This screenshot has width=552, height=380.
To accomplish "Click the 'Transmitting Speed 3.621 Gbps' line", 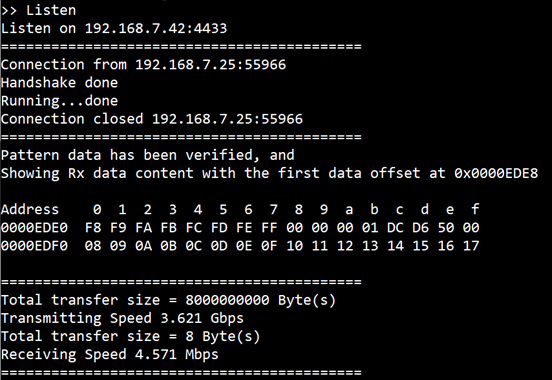I will [122, 318].
